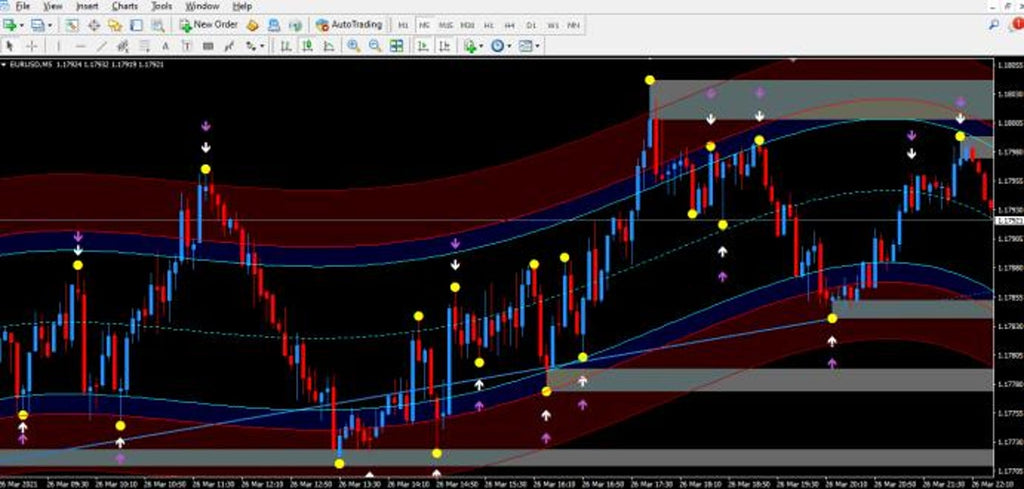The height and width of the screenshot is (489, 1024).
Task: Draw a vertical line on chart
Action: 58,46
